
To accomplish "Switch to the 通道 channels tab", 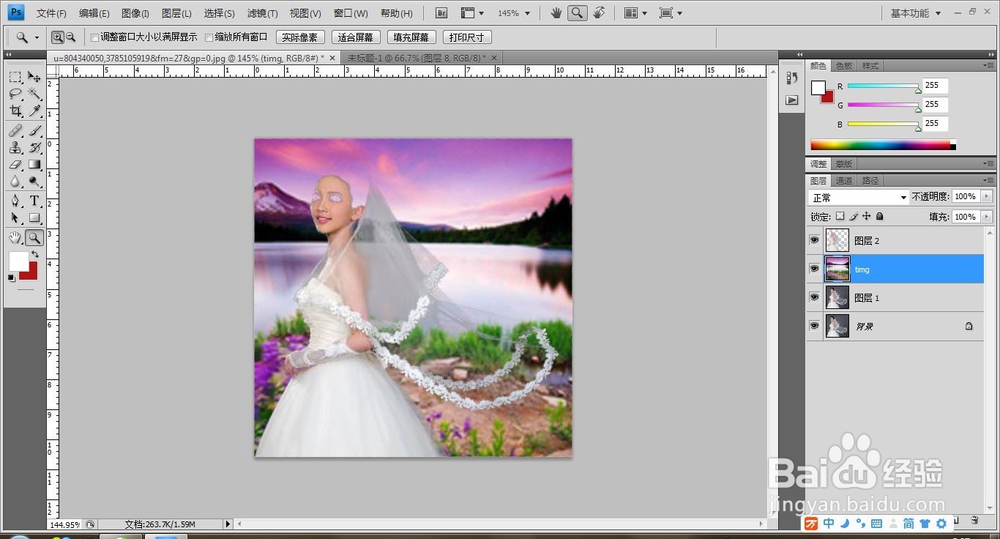I will tap(844, 181).
